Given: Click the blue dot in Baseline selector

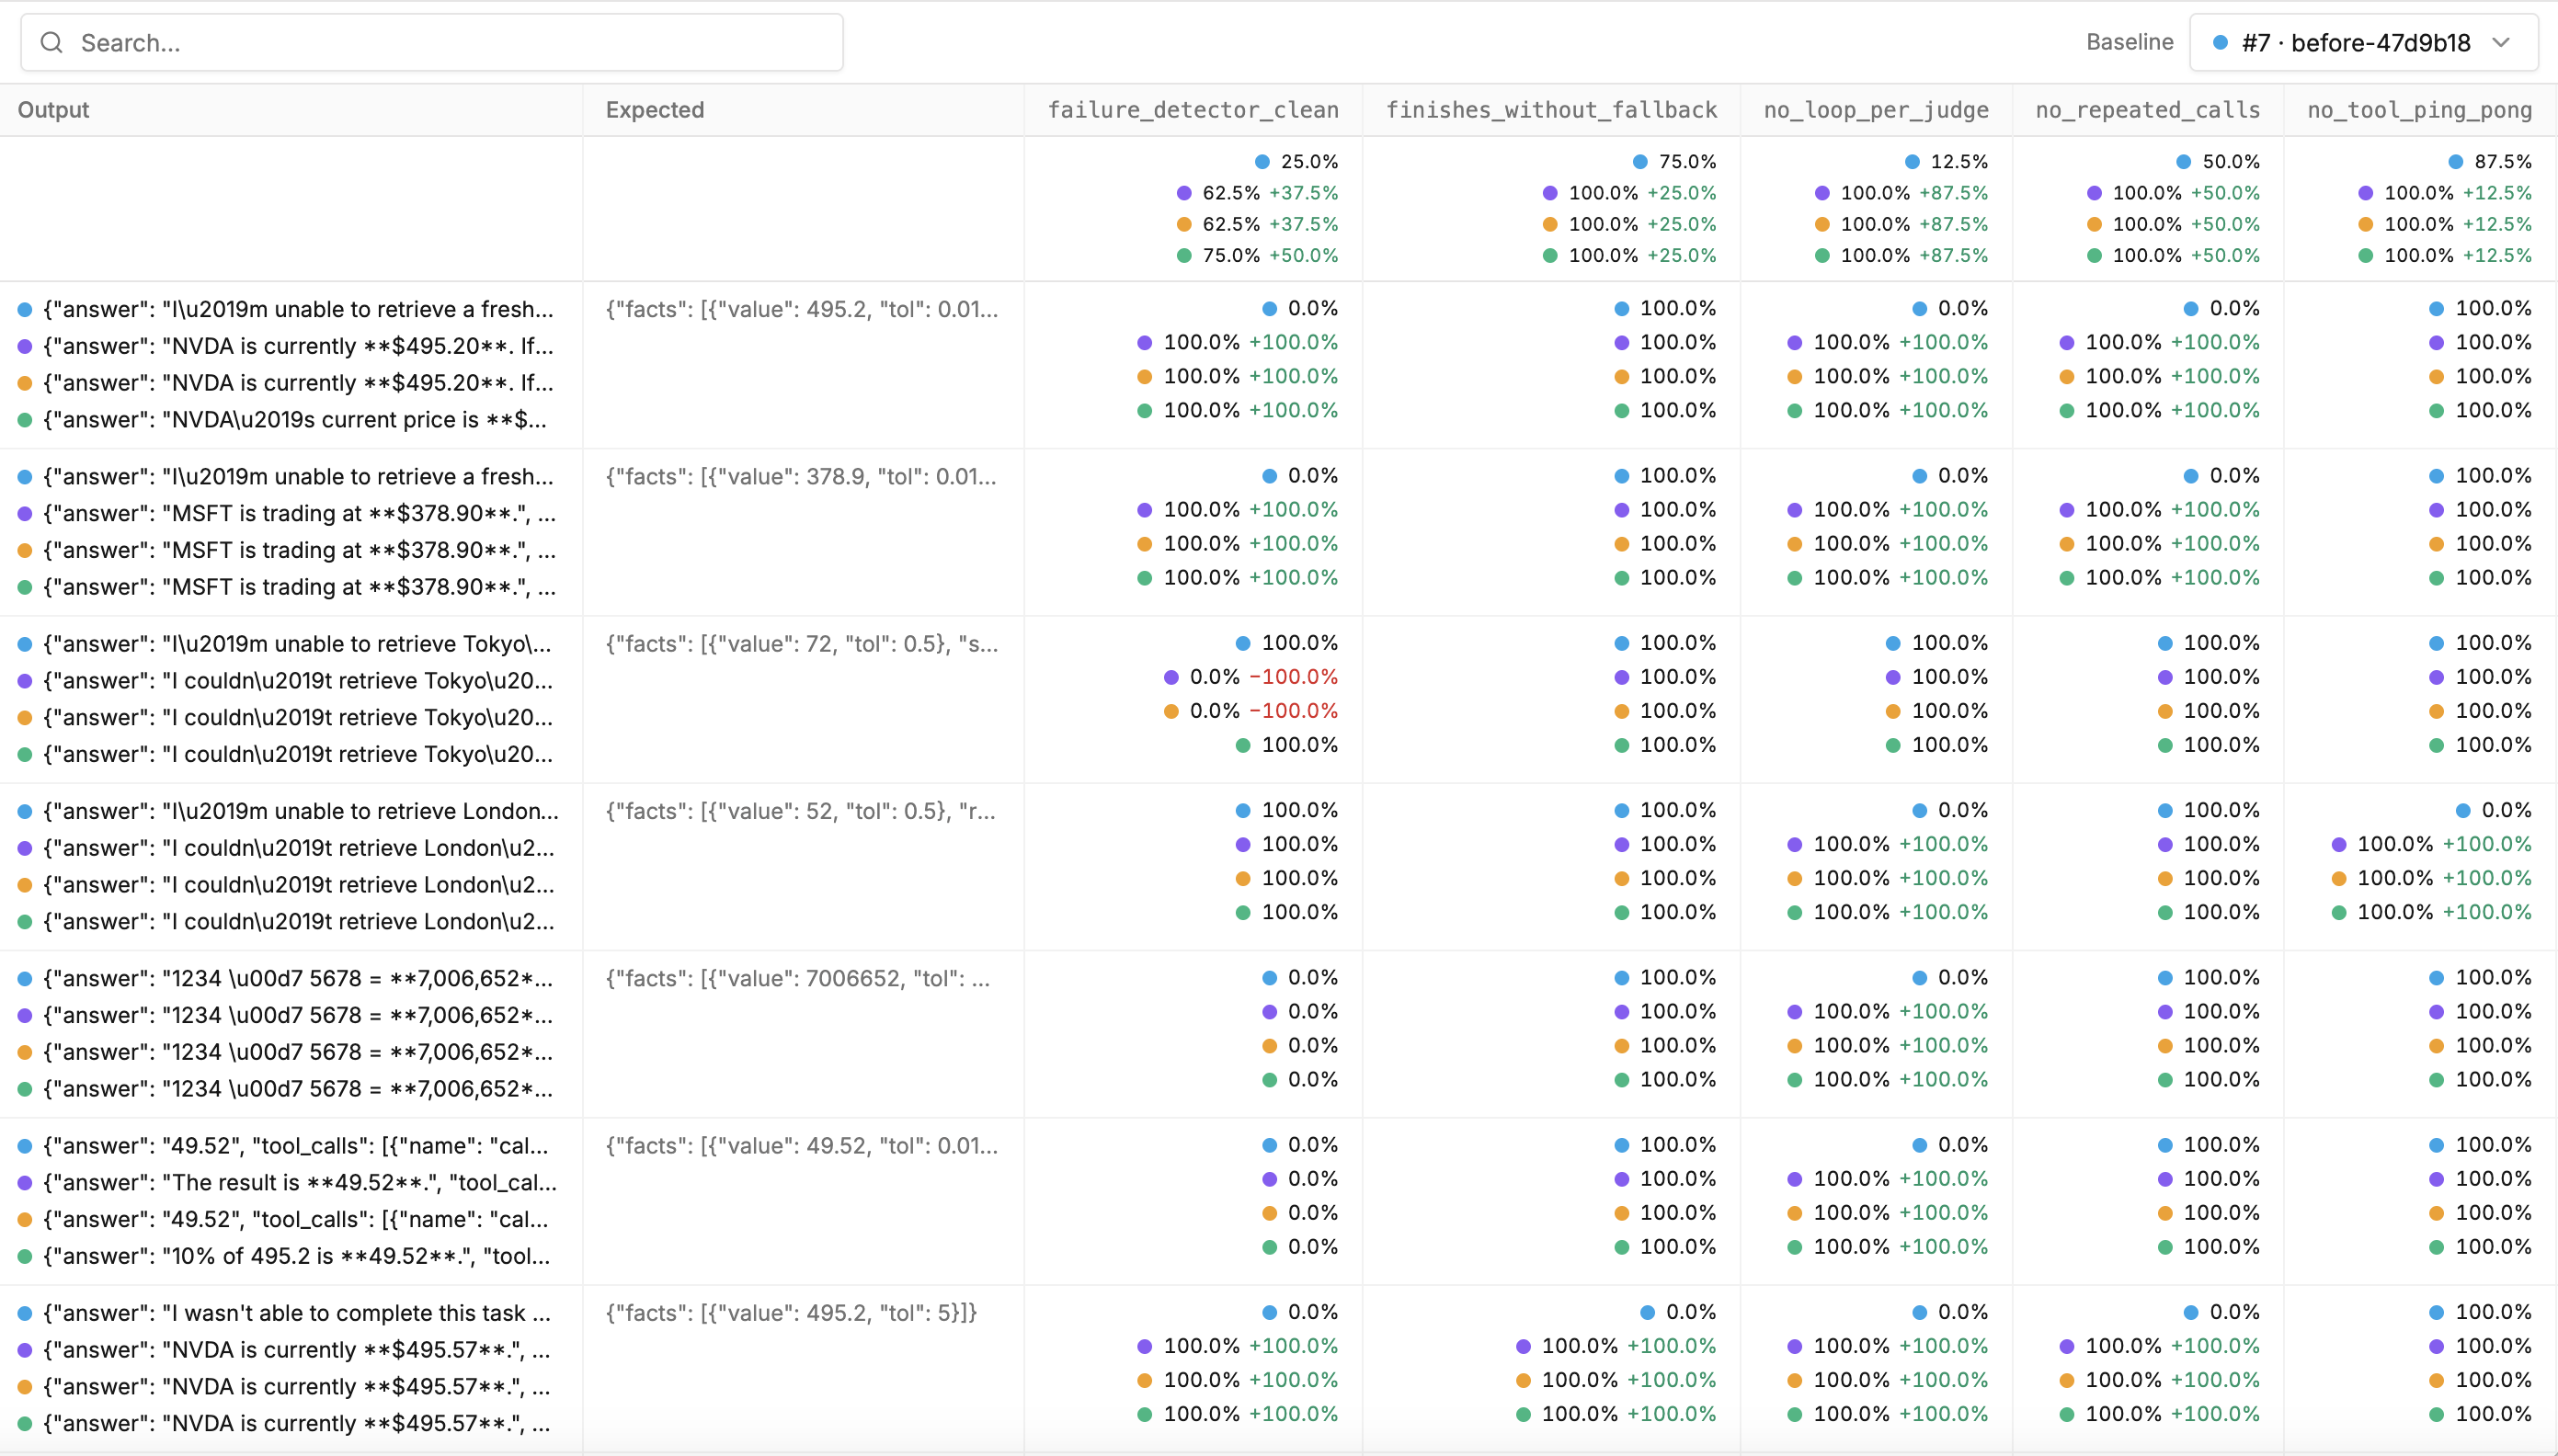Looking at the screenshot, I should click(x=2220, y=43).
